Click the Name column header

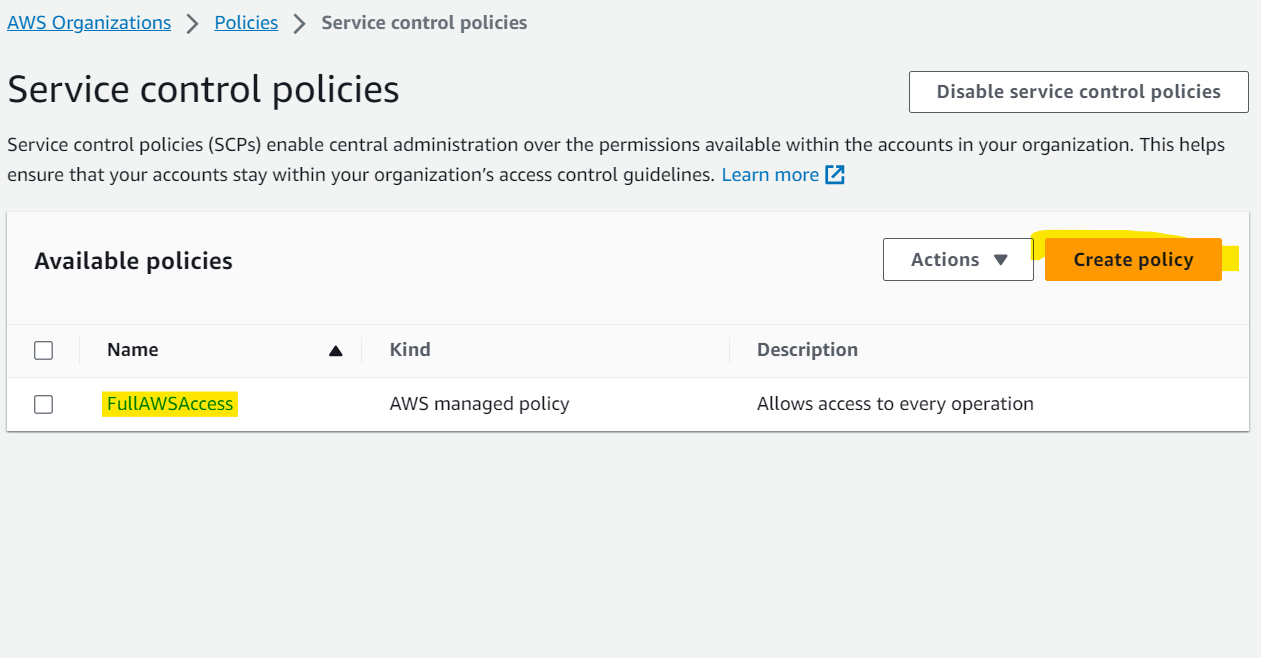tap(133, 350)
